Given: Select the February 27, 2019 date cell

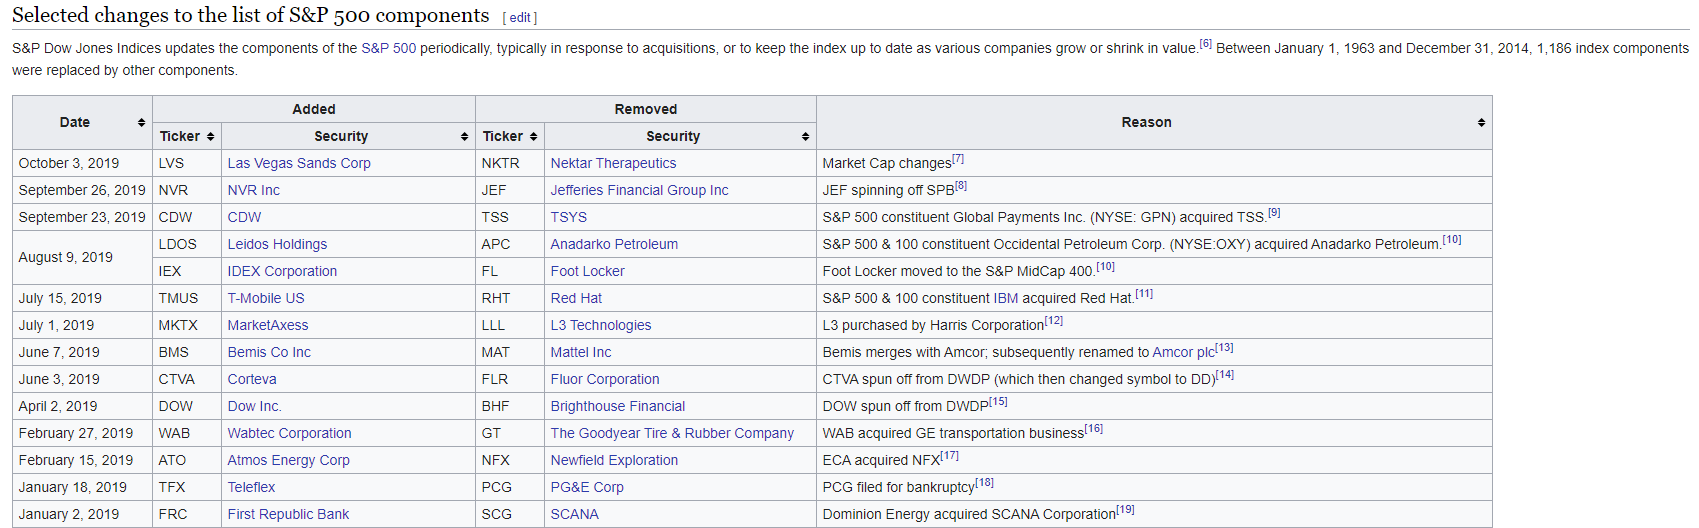Looking at the screenshot, I should 82,433.
